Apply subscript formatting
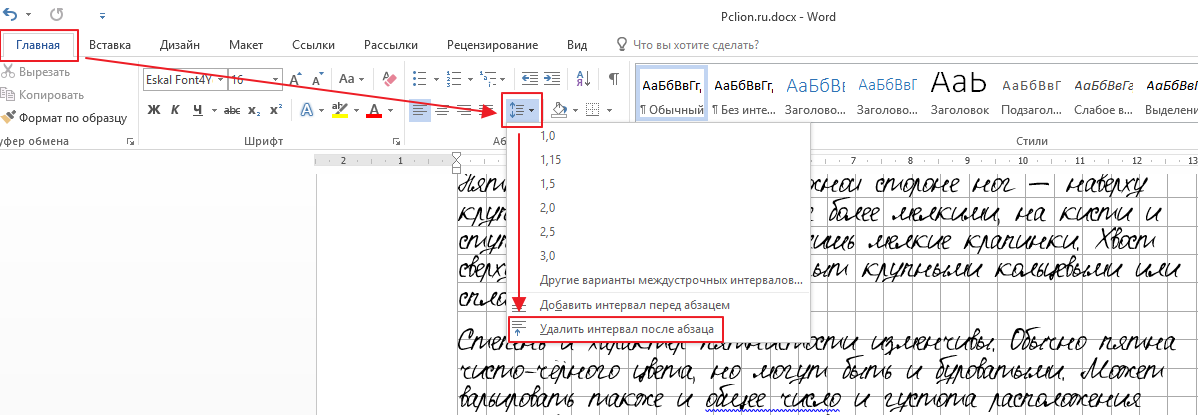The image size is (1198, 415). pos(254,110)
